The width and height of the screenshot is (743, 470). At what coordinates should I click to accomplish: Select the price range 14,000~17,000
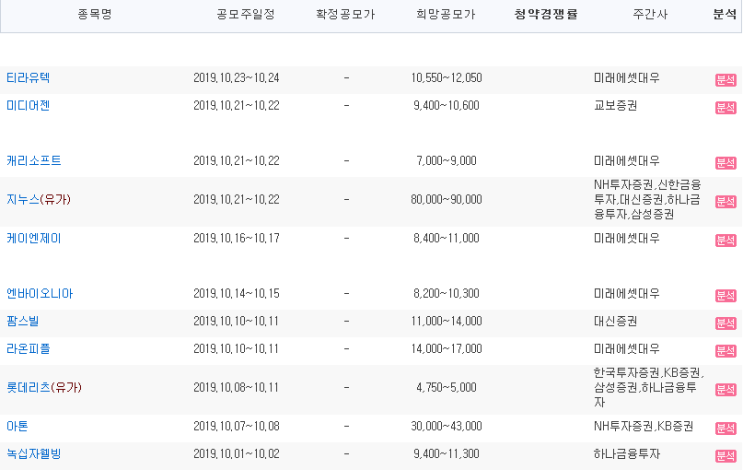[446, 349]
